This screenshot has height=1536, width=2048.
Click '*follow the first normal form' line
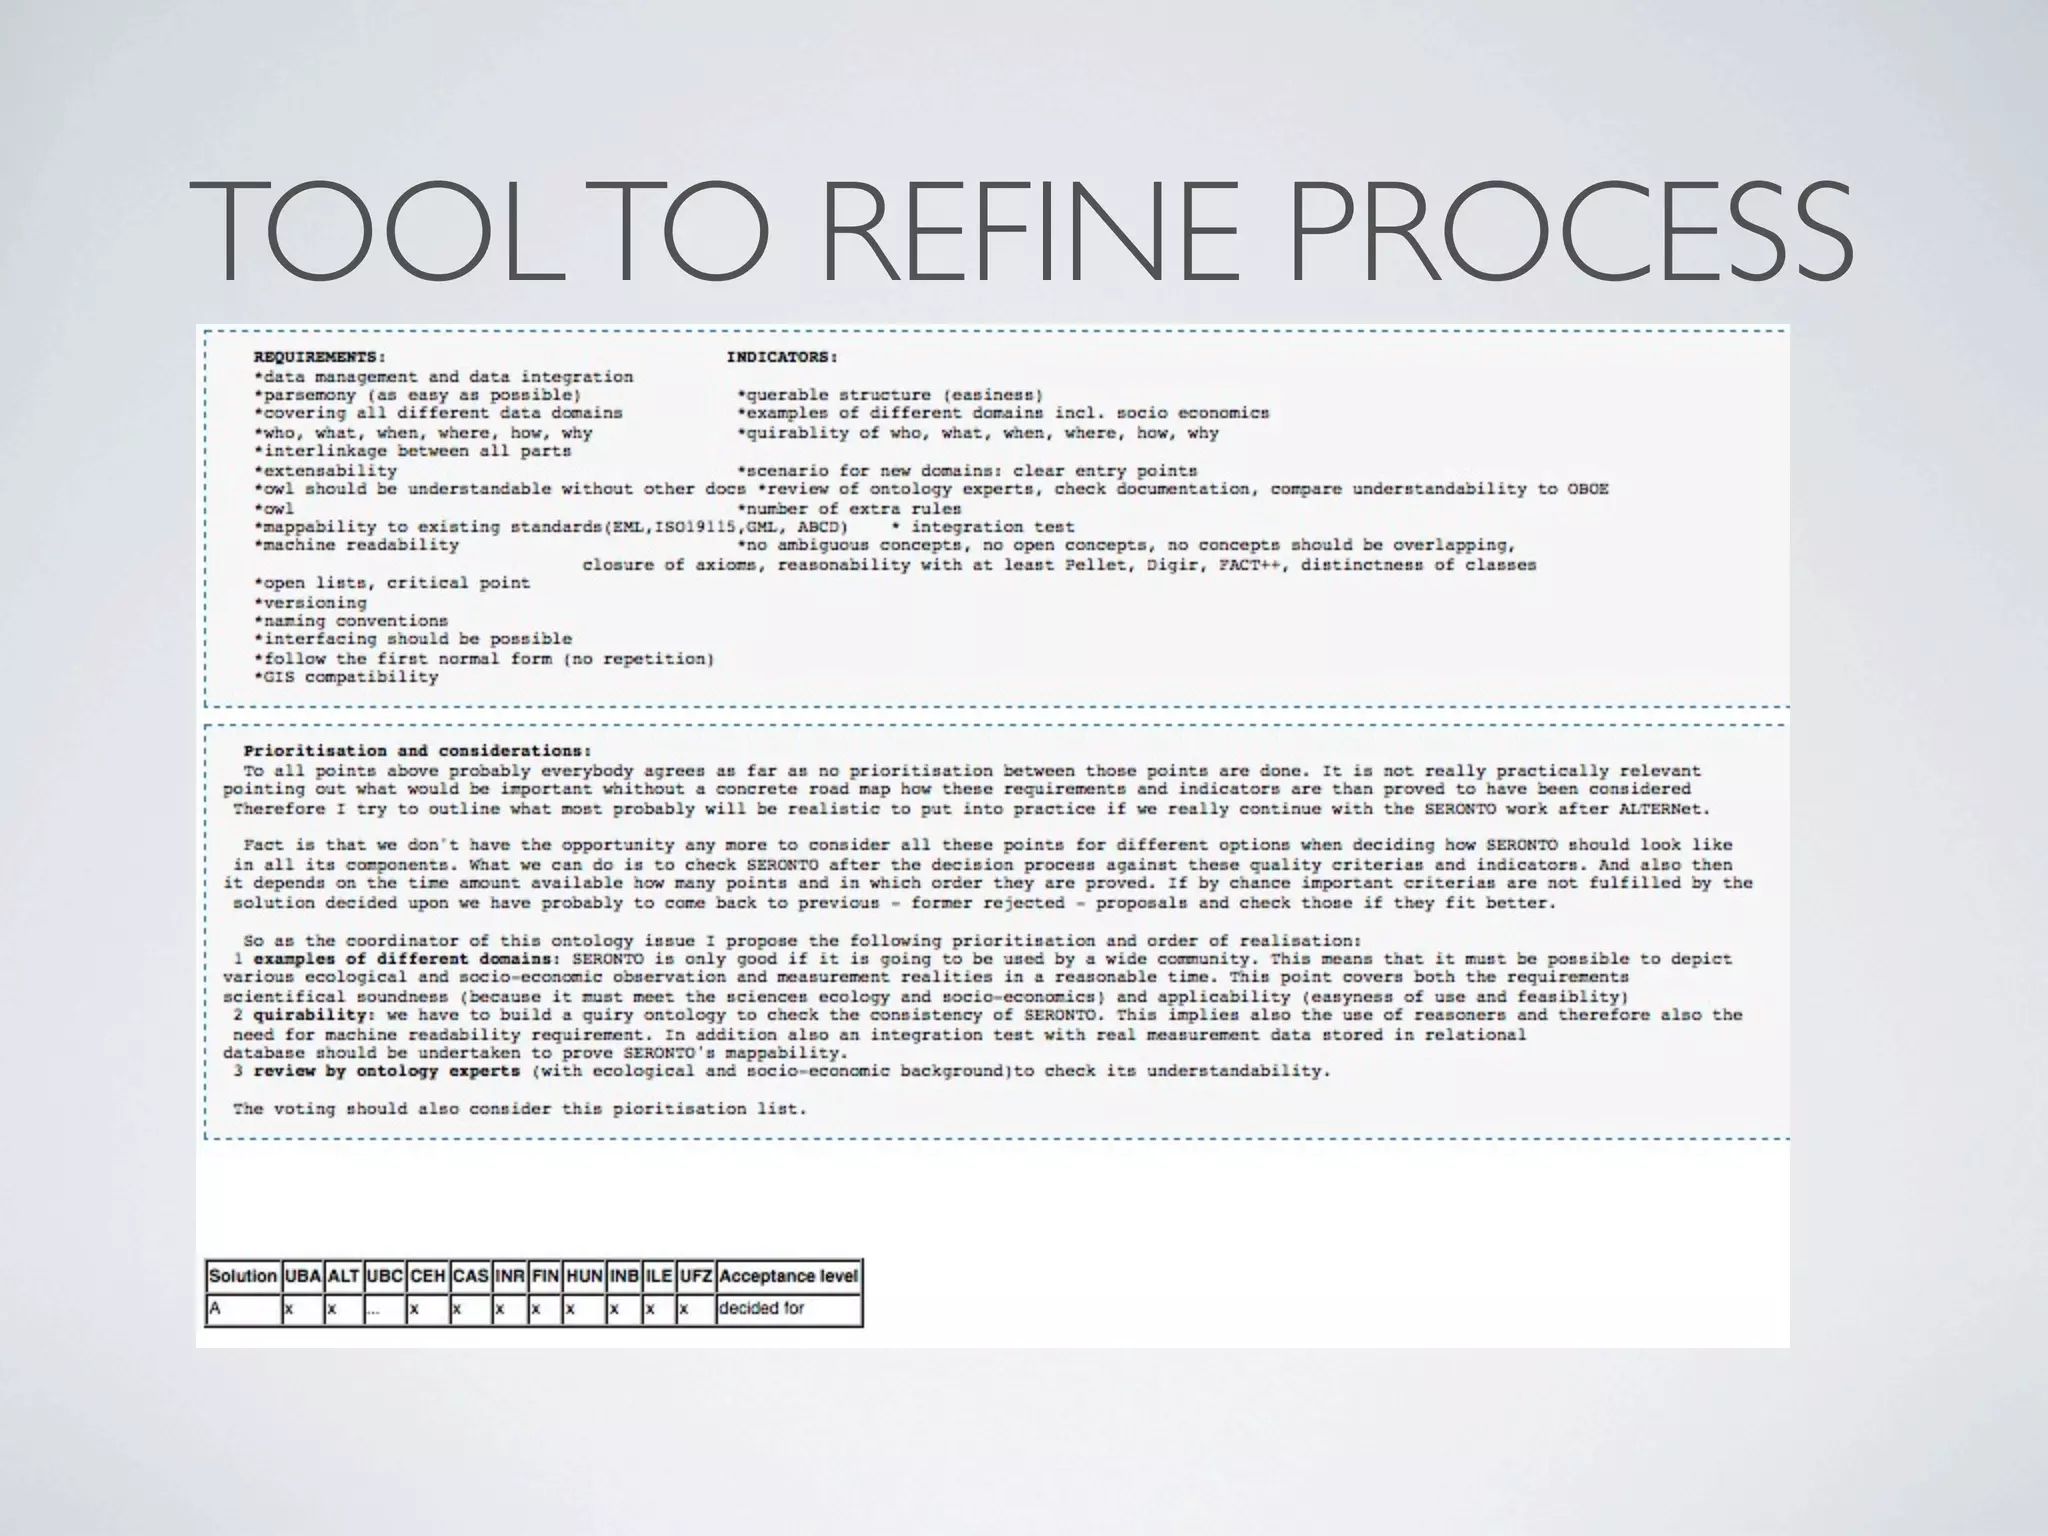(485, 658)
